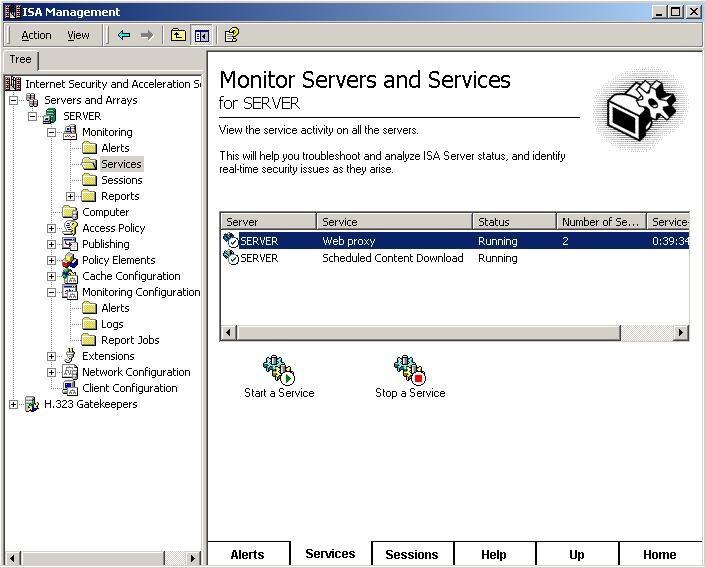Select Sessions under Monitoring in tree
Screen dimensions: 705x568
(x=122, y=180)
